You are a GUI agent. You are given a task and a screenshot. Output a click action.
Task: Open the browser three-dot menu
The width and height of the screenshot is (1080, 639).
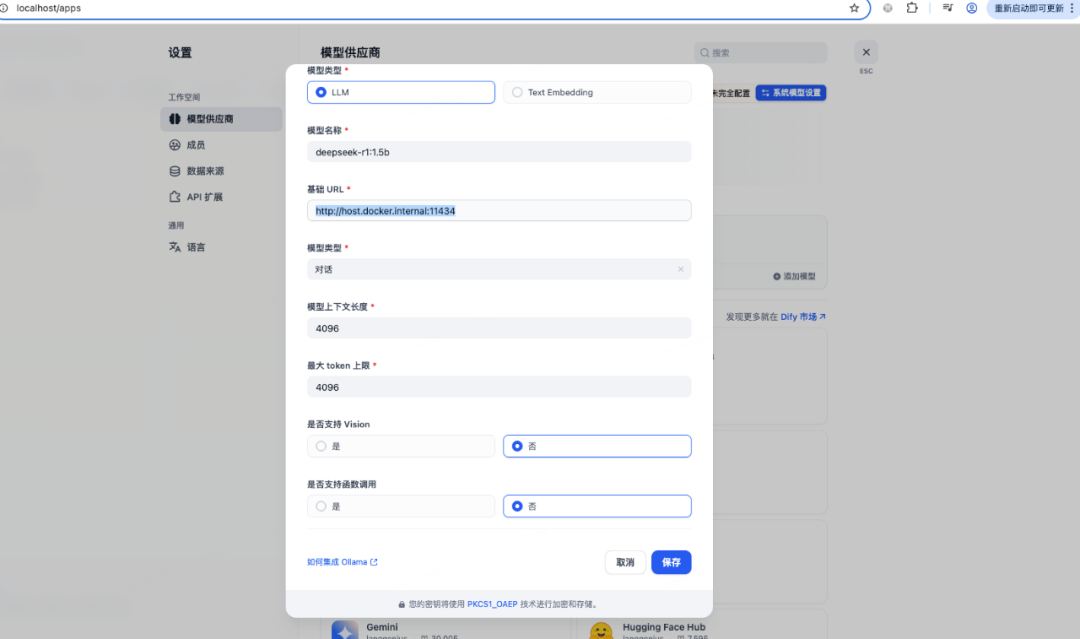point(1072,8)
